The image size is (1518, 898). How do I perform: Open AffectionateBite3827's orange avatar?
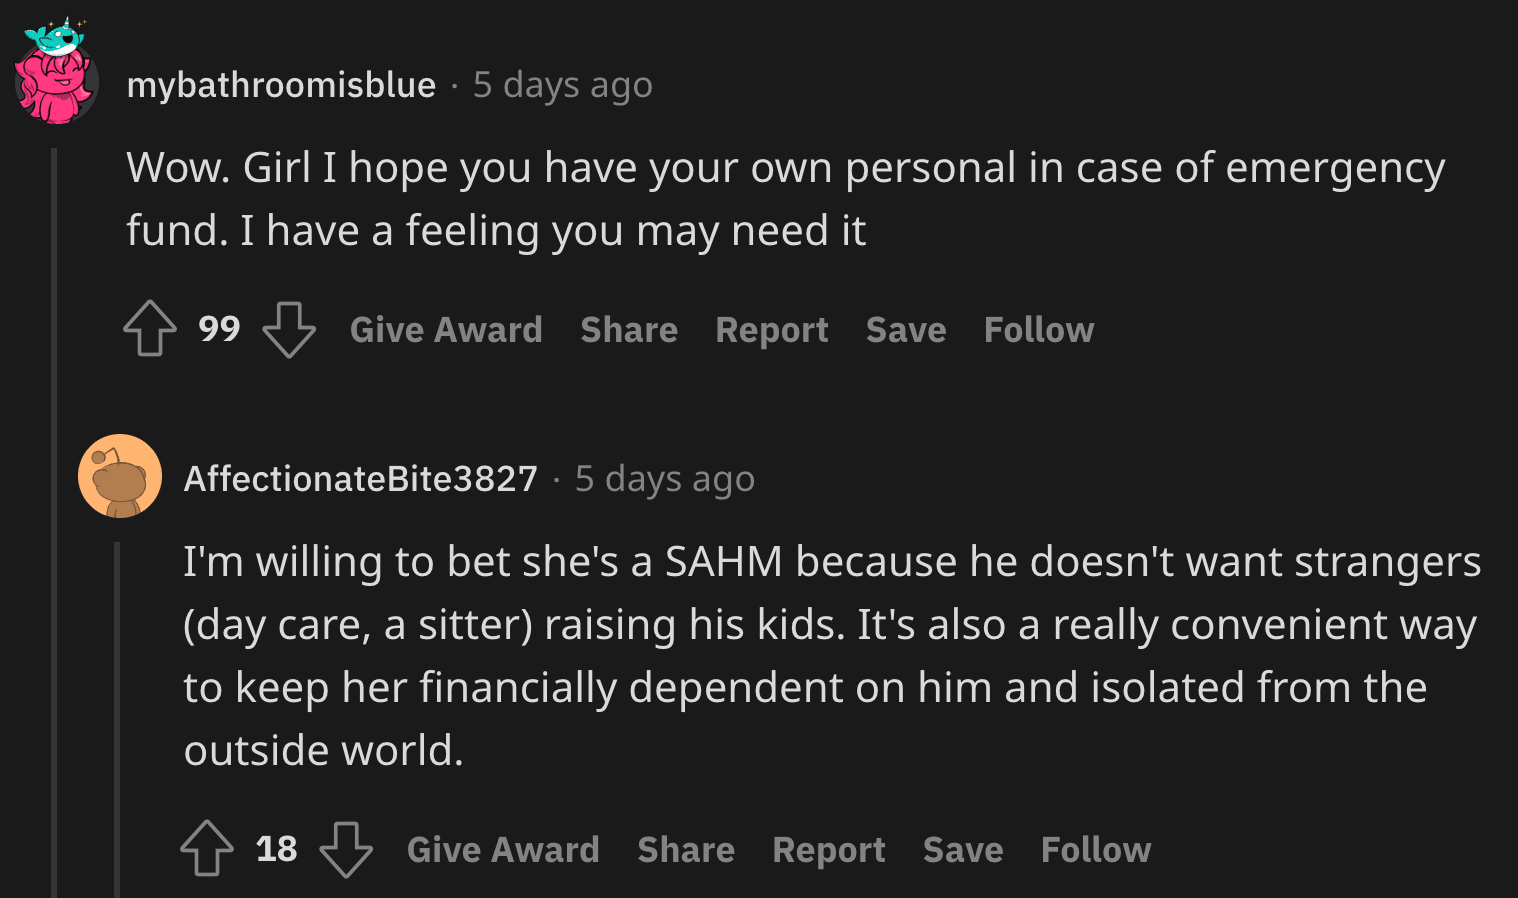pyautogui.click(x=120, y=476)
